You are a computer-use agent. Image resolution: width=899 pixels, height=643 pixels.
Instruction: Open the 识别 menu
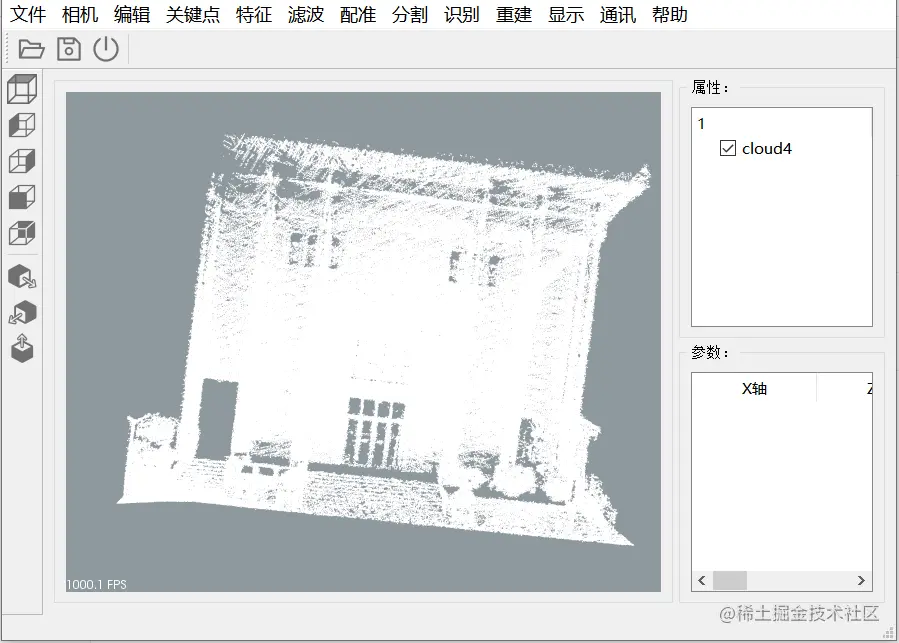tap(462, 14)
